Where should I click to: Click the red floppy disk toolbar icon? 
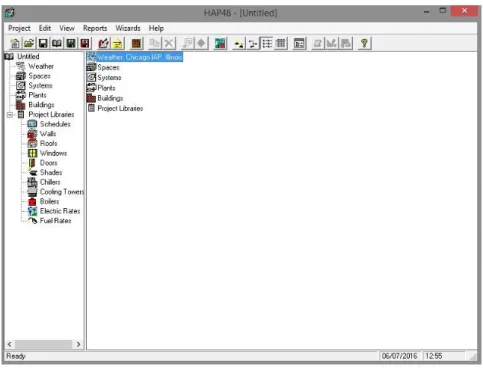pos(85,43)
